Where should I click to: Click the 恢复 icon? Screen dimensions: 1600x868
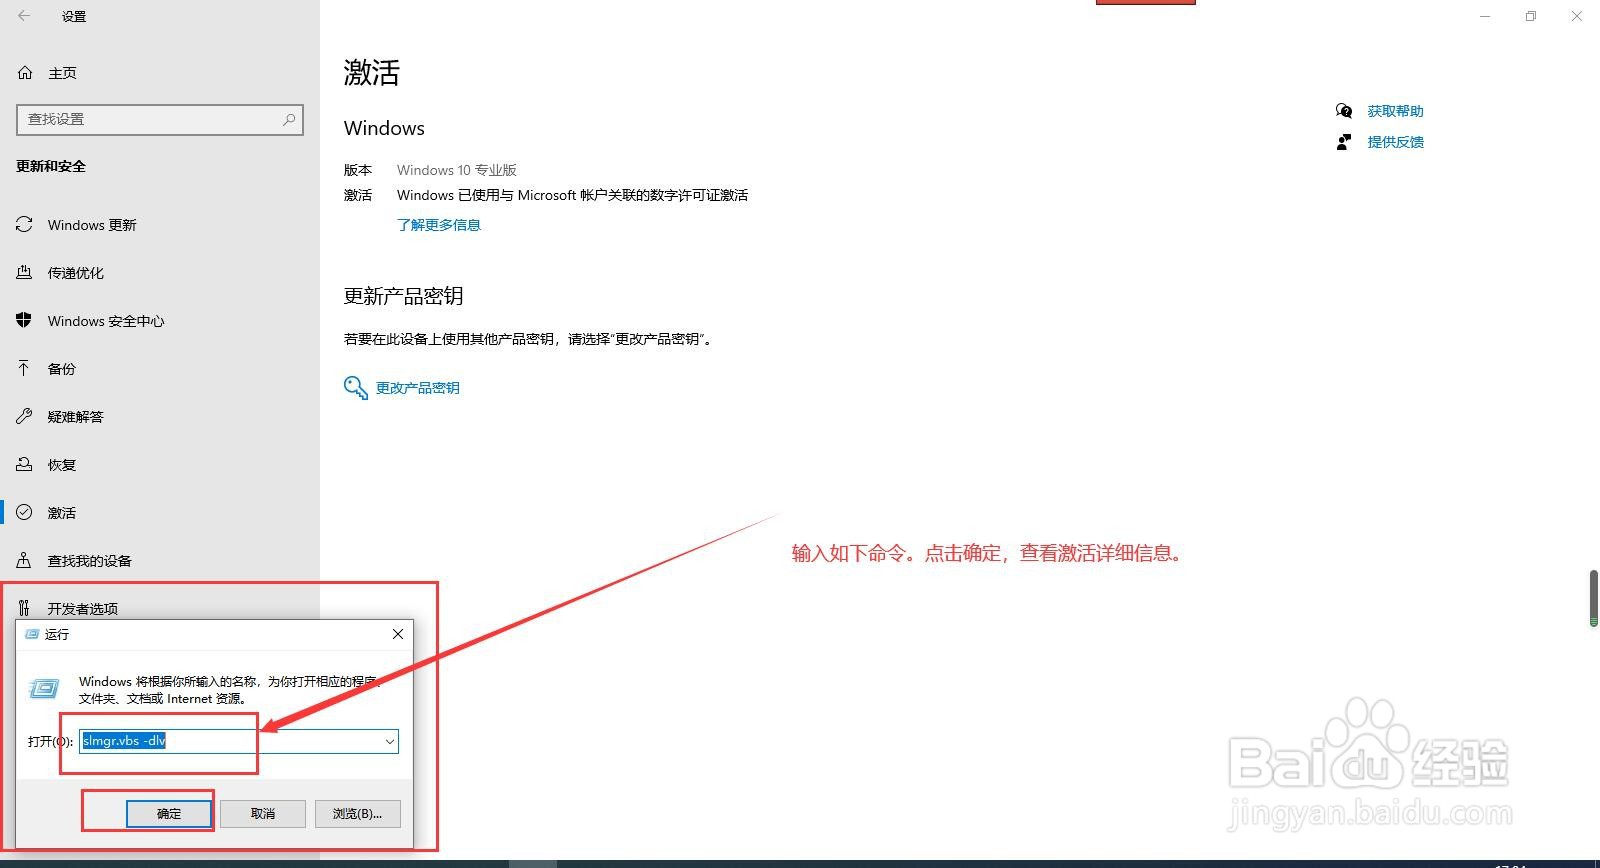24,464
